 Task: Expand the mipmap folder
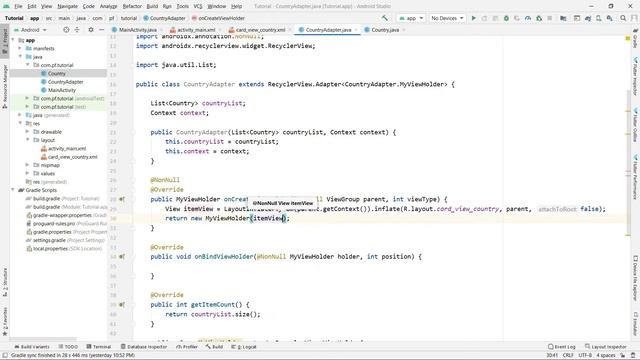[27, 165]
